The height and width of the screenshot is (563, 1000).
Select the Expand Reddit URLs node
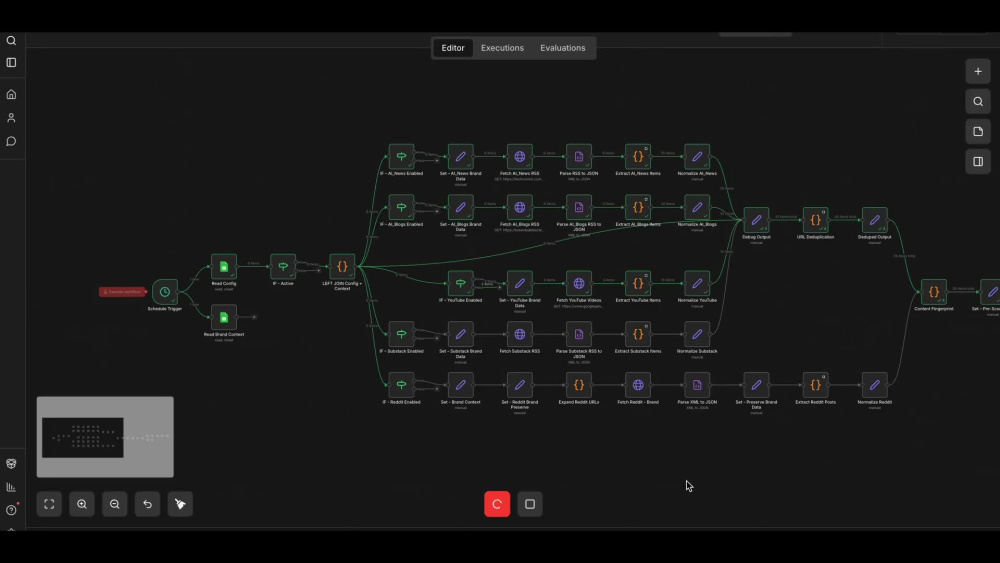pos(578,385)
